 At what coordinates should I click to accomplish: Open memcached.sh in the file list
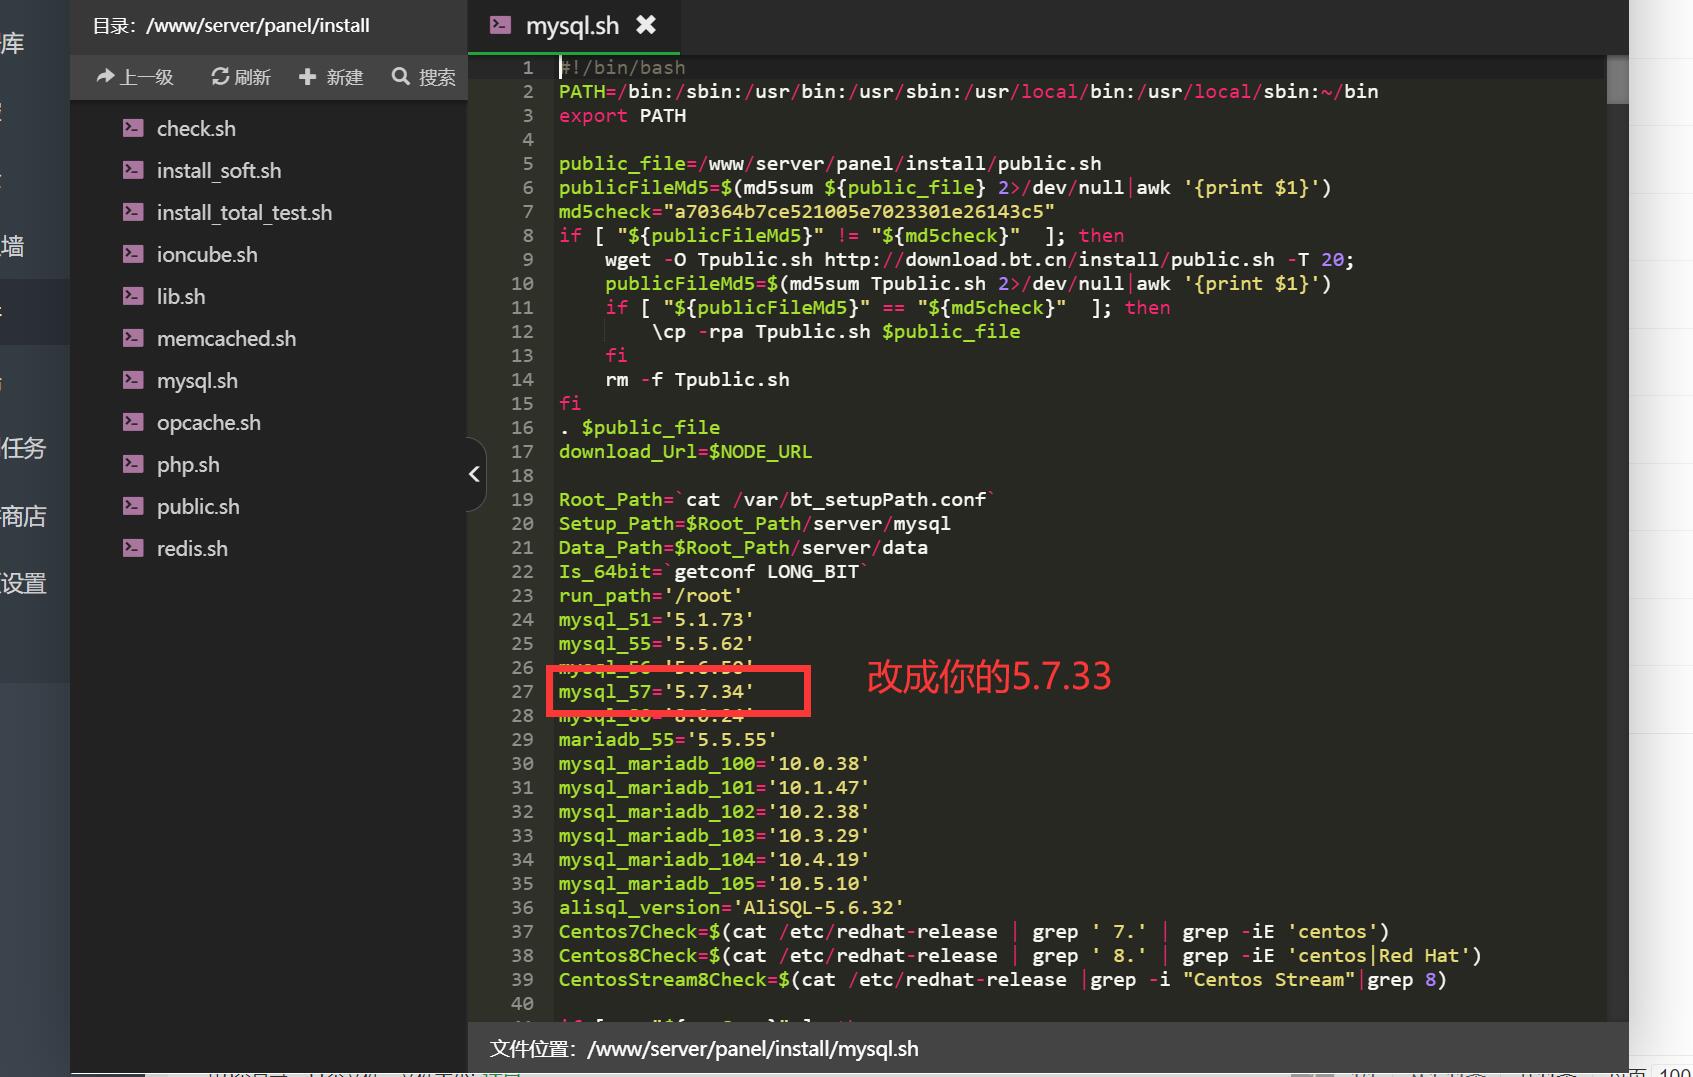[226, 339]
